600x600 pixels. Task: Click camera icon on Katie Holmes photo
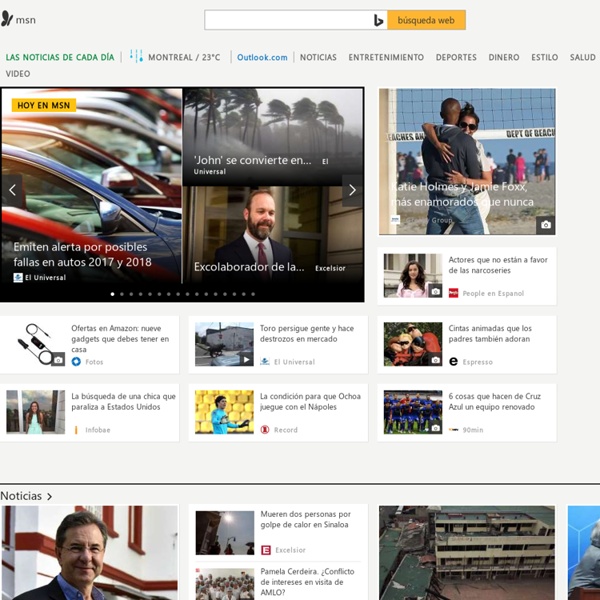point(545,225)
